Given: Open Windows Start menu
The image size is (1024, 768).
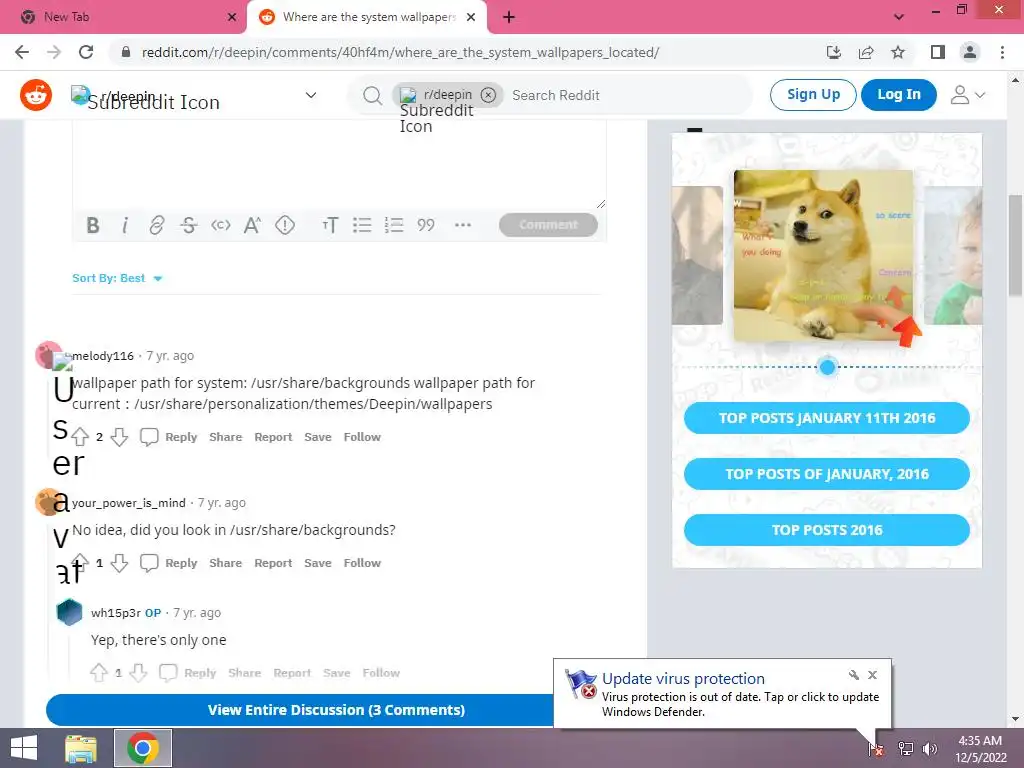Looking at the screenshot, I should click(24, 748).
